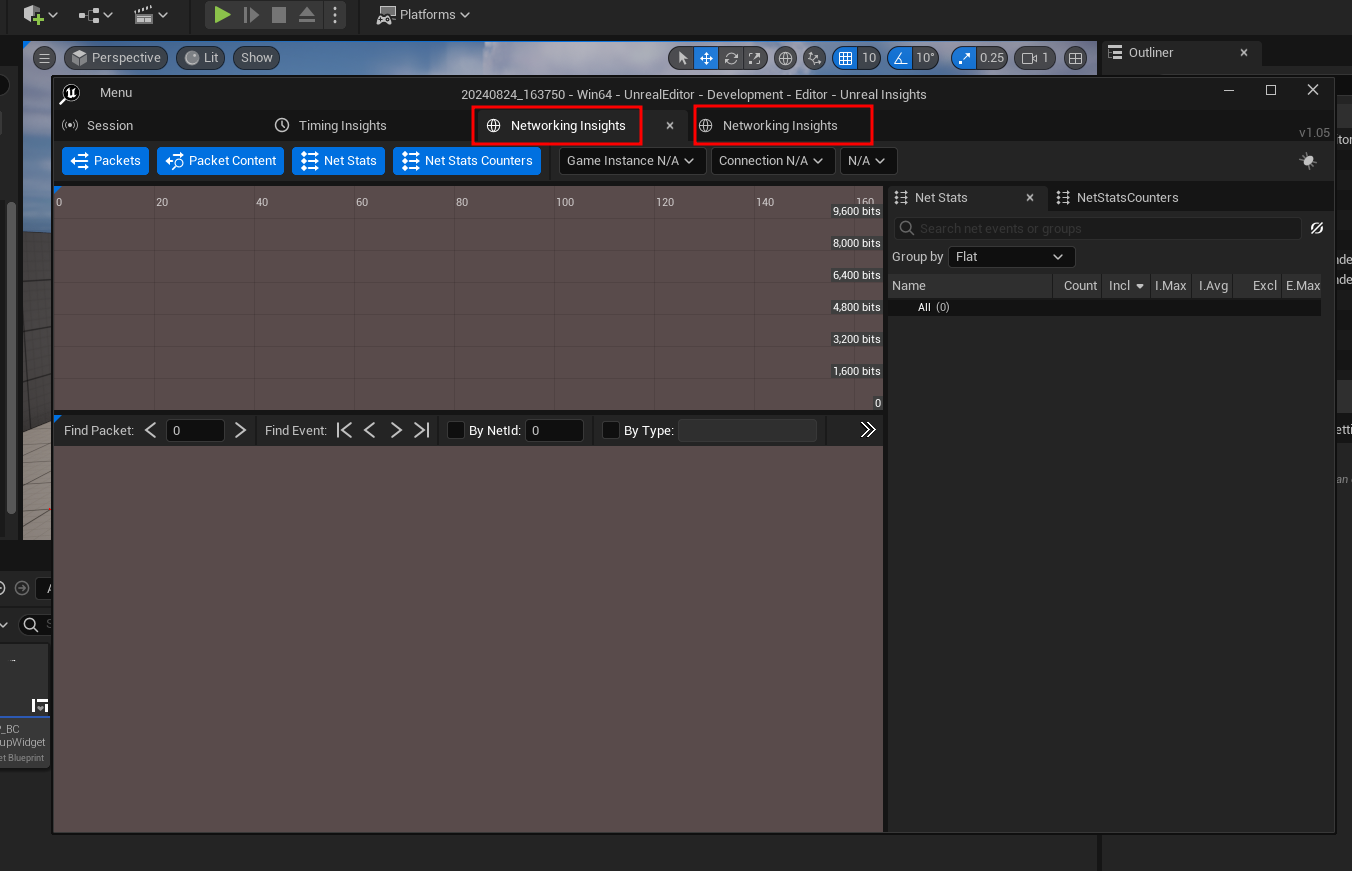Toggle the Packets view button

(105, 161)
